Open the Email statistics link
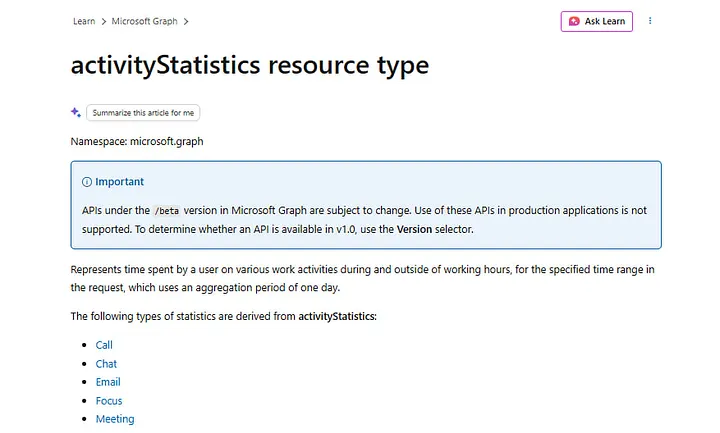Screen dimensions: 720x433 [108, 382]
